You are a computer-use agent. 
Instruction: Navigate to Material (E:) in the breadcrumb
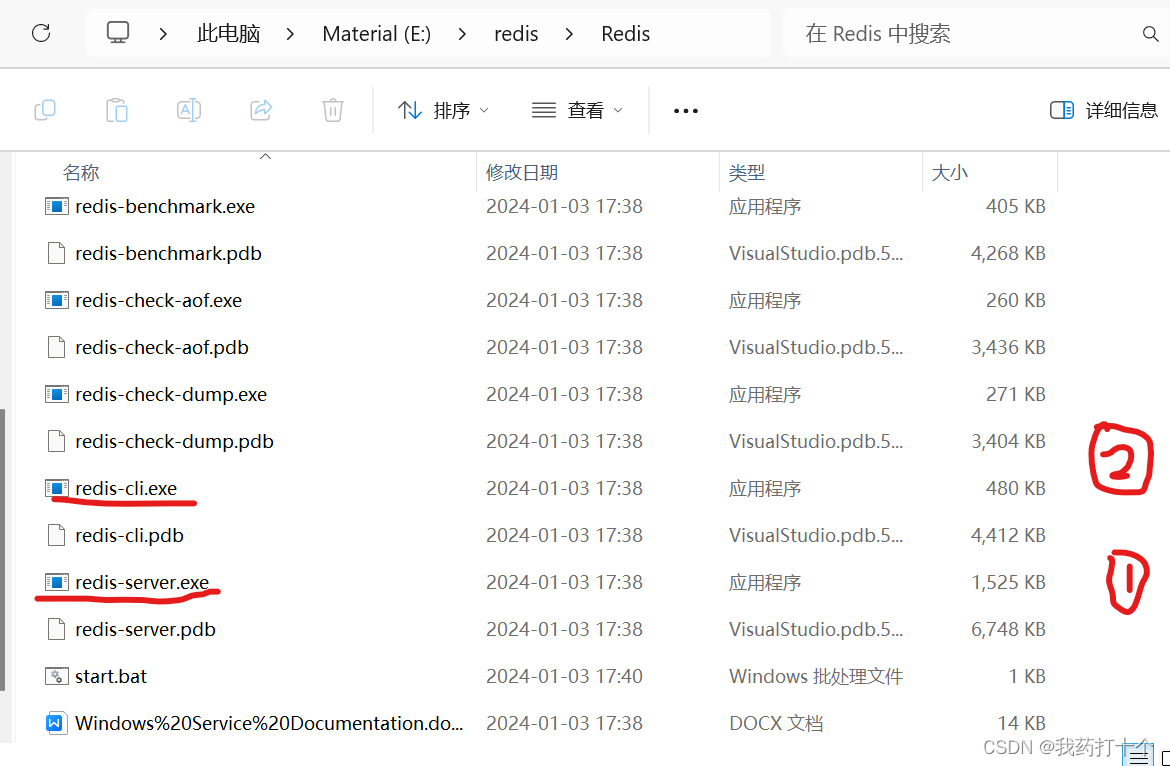pyautogui.click(x=377, y=34)
